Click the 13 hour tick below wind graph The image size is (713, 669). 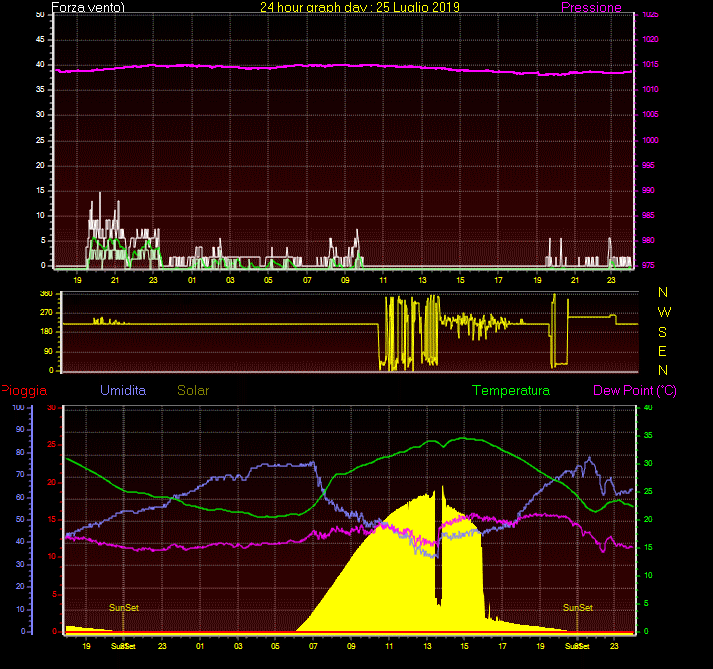[x=421, y=280]
